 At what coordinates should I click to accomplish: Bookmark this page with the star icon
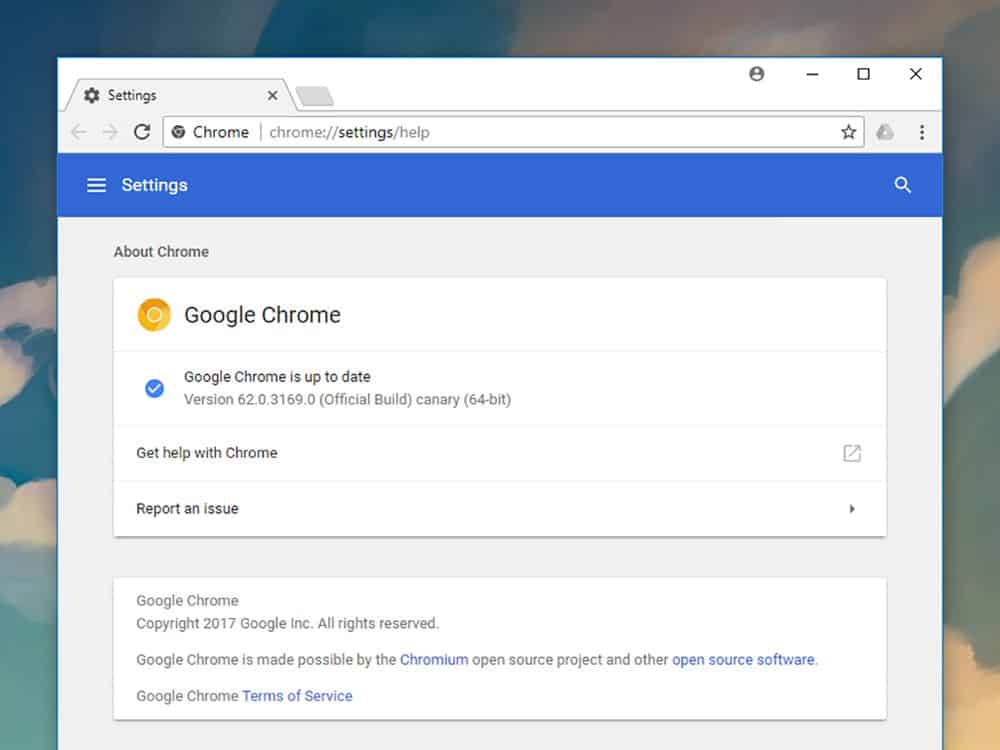pyautogui.click(x=848, y=132)
